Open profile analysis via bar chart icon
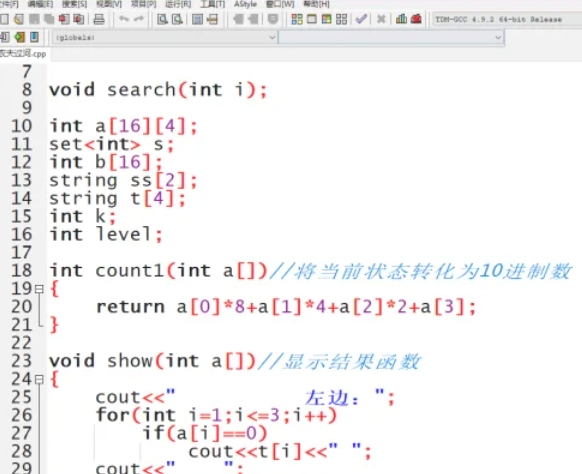This screenshot has width=582, height=474. coord(401,19)
